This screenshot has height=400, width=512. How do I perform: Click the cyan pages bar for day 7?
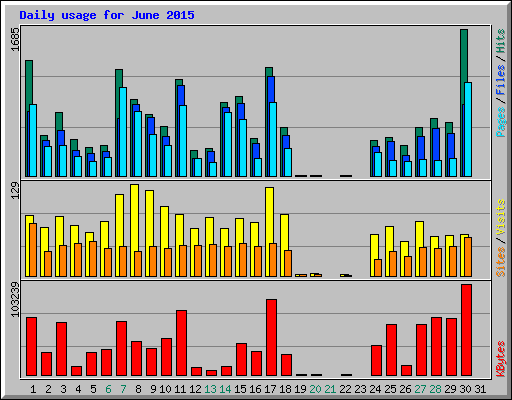click(x=123, y=132)
